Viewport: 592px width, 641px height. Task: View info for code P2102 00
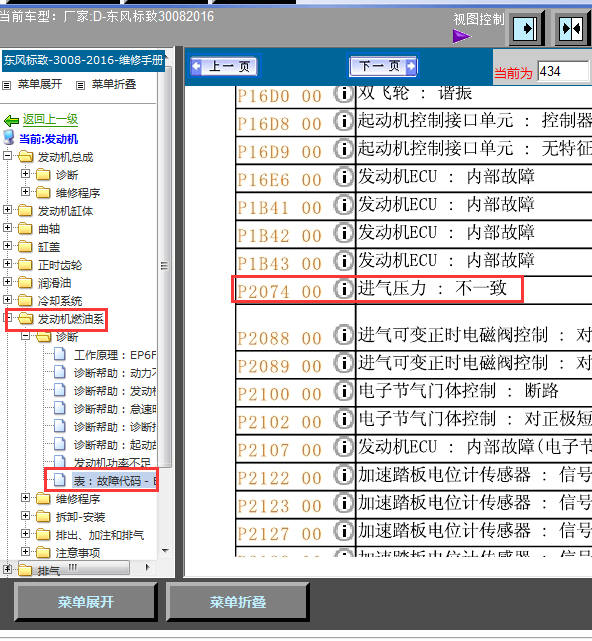pyautogui.click(x=344, y=419)
